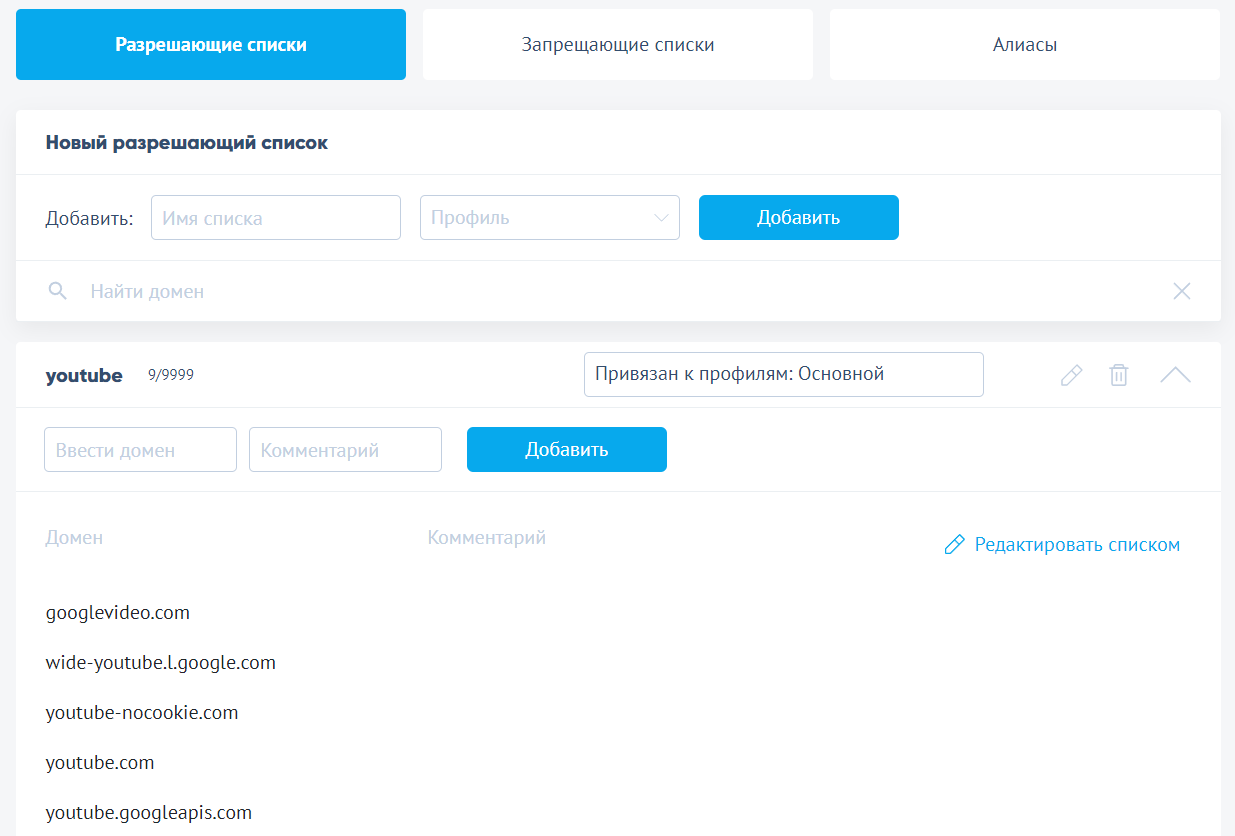This screenshot has height=836, width=1235.
Task: Click the youtube-nocookie.com domain row
Action: tap(142, 712)
